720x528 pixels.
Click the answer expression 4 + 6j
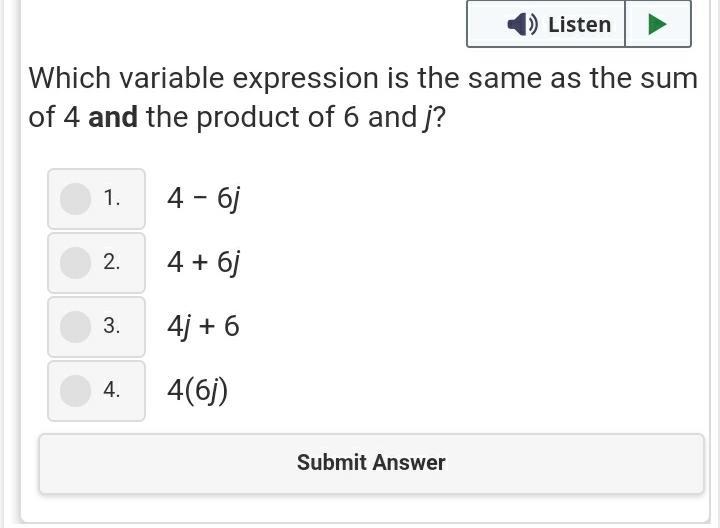point(204,263)
